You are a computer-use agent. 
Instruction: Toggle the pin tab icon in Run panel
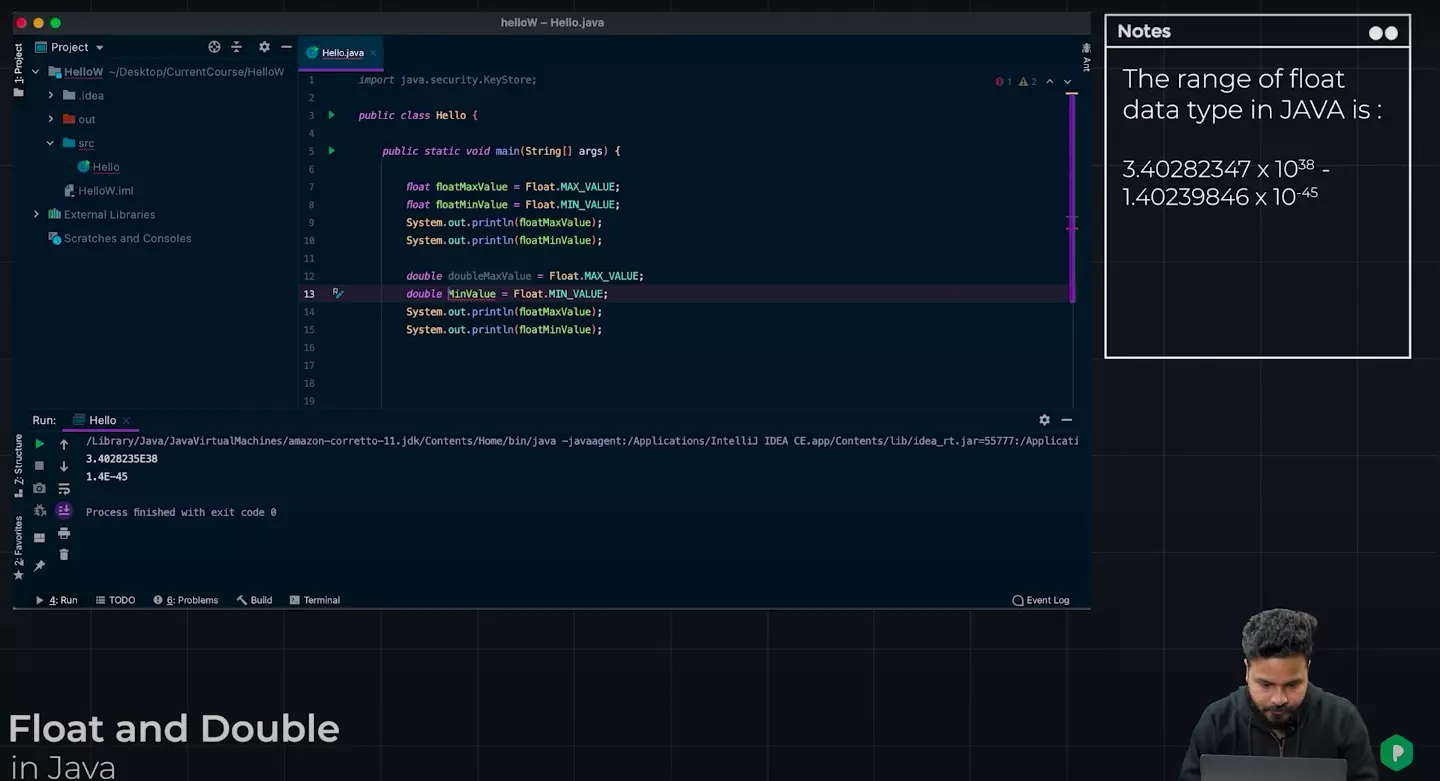[39, 566]
